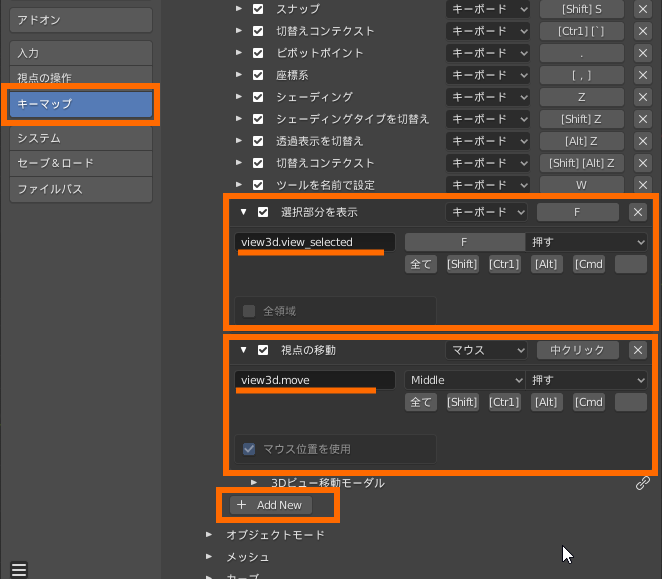Open 押す dropdown for view3d.move

pos(586,380)
